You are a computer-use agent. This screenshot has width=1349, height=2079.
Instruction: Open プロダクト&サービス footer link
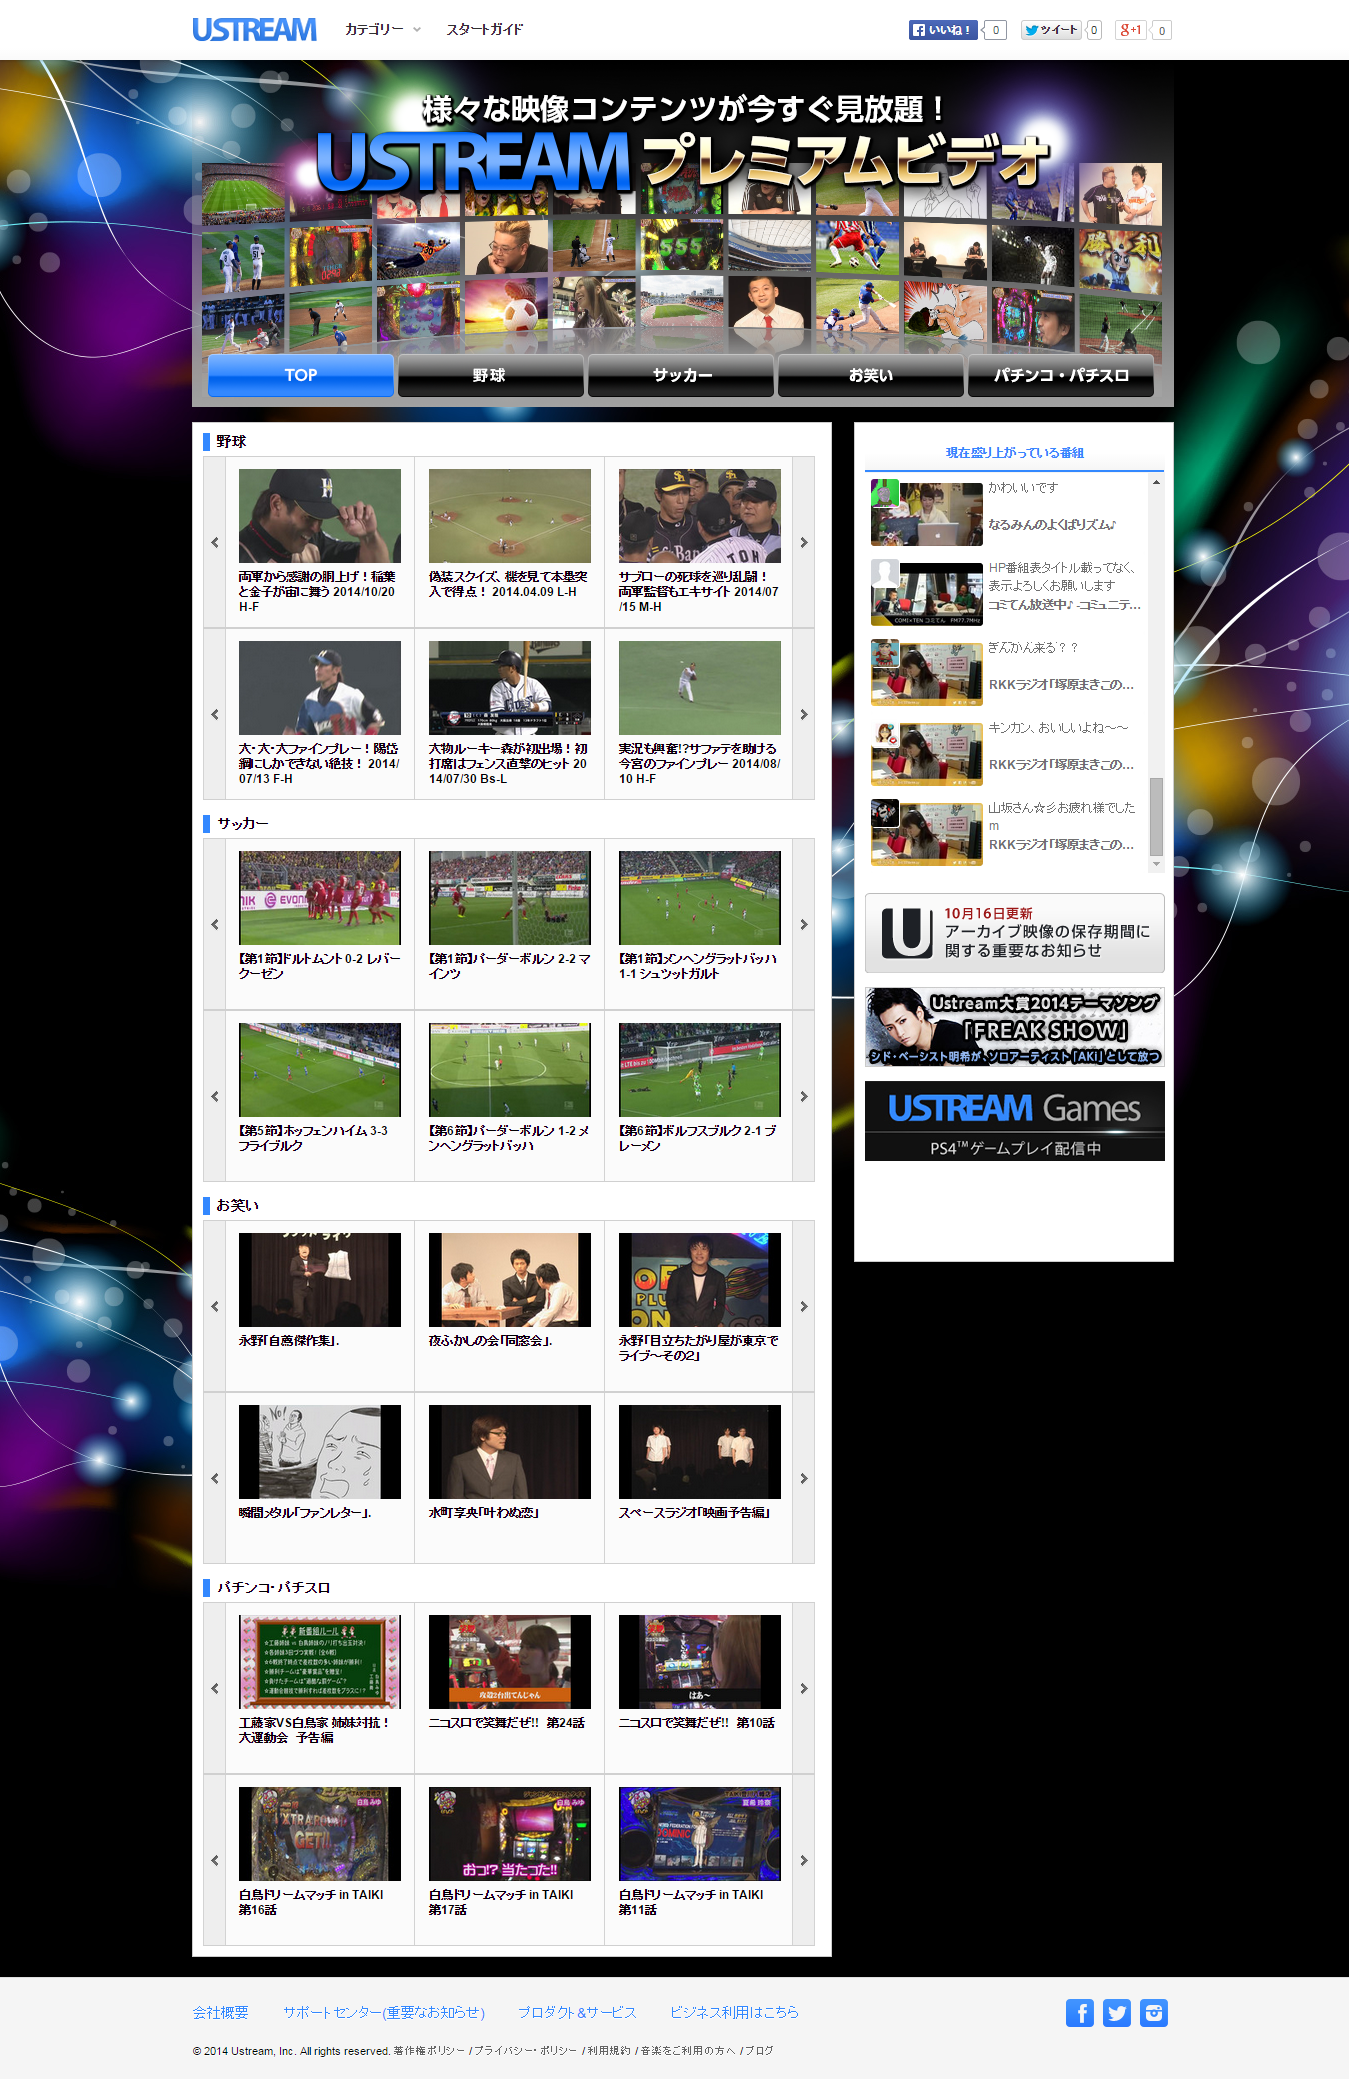577,2012
